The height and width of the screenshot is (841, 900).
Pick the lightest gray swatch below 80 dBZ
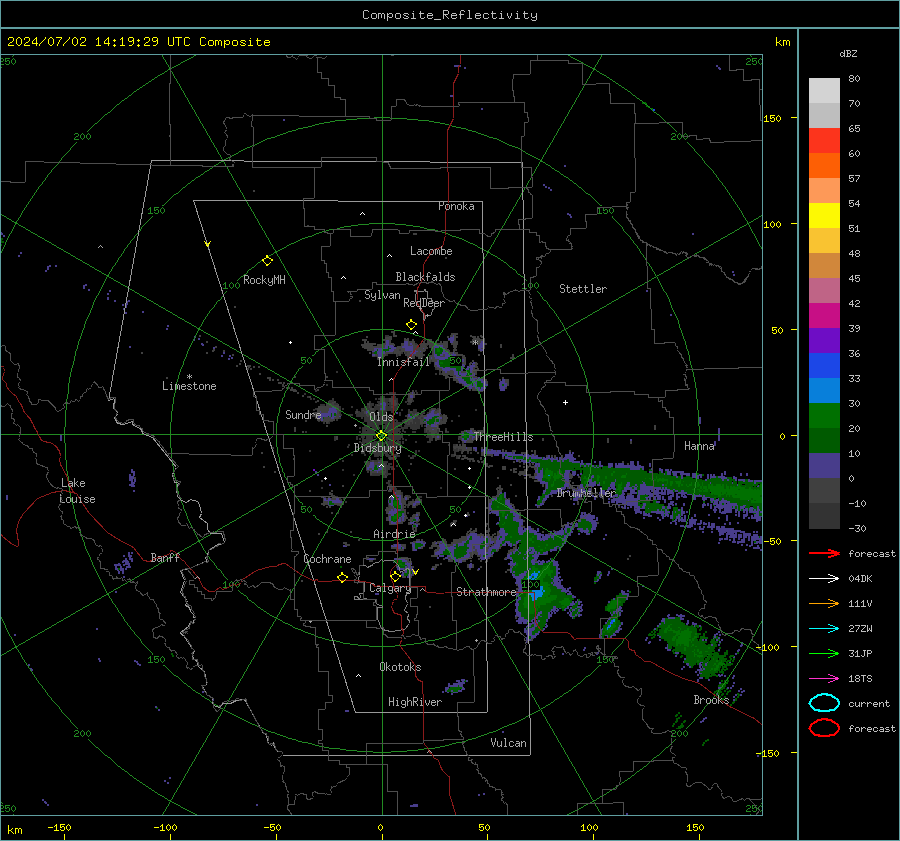(x=824, y=90)
